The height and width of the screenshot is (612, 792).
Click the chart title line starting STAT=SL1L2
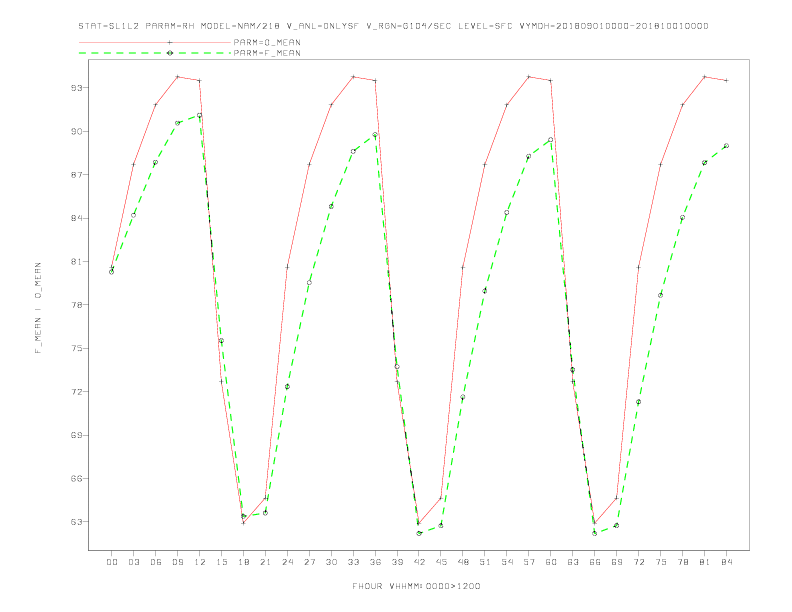coord(393,26)
